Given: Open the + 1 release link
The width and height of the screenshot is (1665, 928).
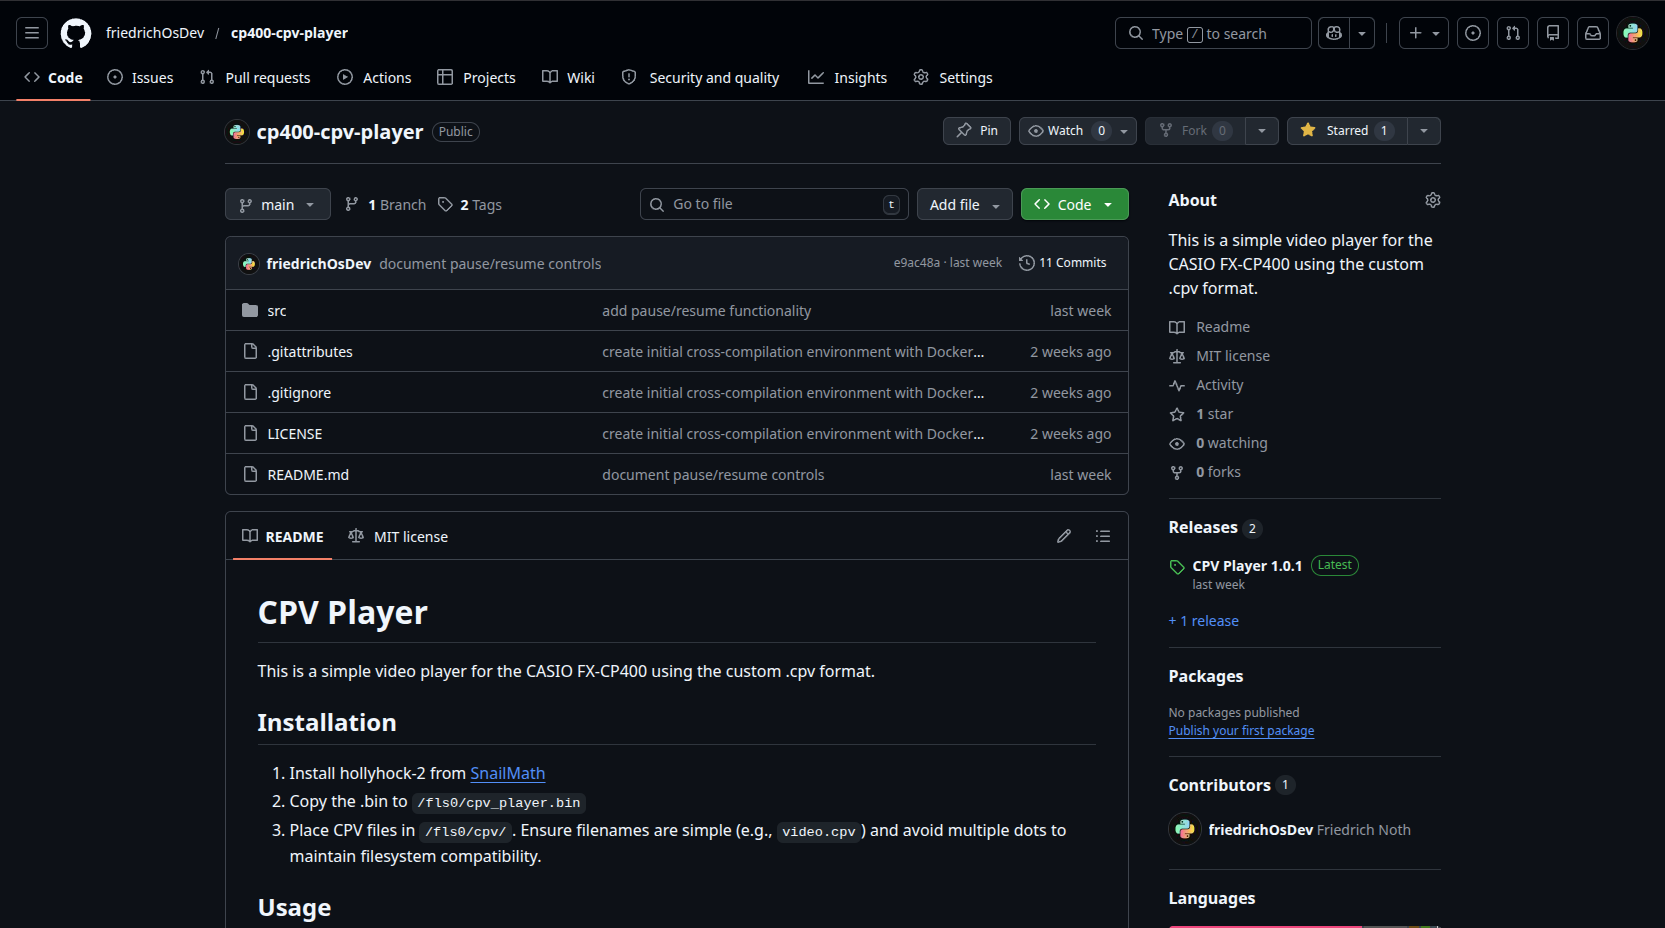Looking at the screenshot, I should tap(1204, 621).
